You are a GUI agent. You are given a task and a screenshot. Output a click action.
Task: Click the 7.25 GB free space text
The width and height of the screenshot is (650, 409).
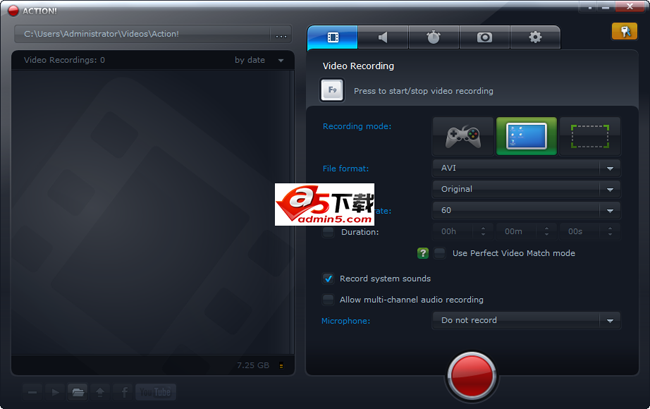point(253,365)
